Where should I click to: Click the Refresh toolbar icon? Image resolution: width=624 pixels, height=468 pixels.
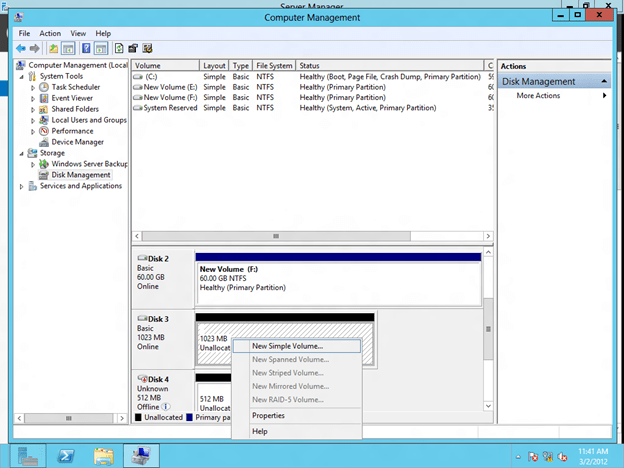click(120, 48)
